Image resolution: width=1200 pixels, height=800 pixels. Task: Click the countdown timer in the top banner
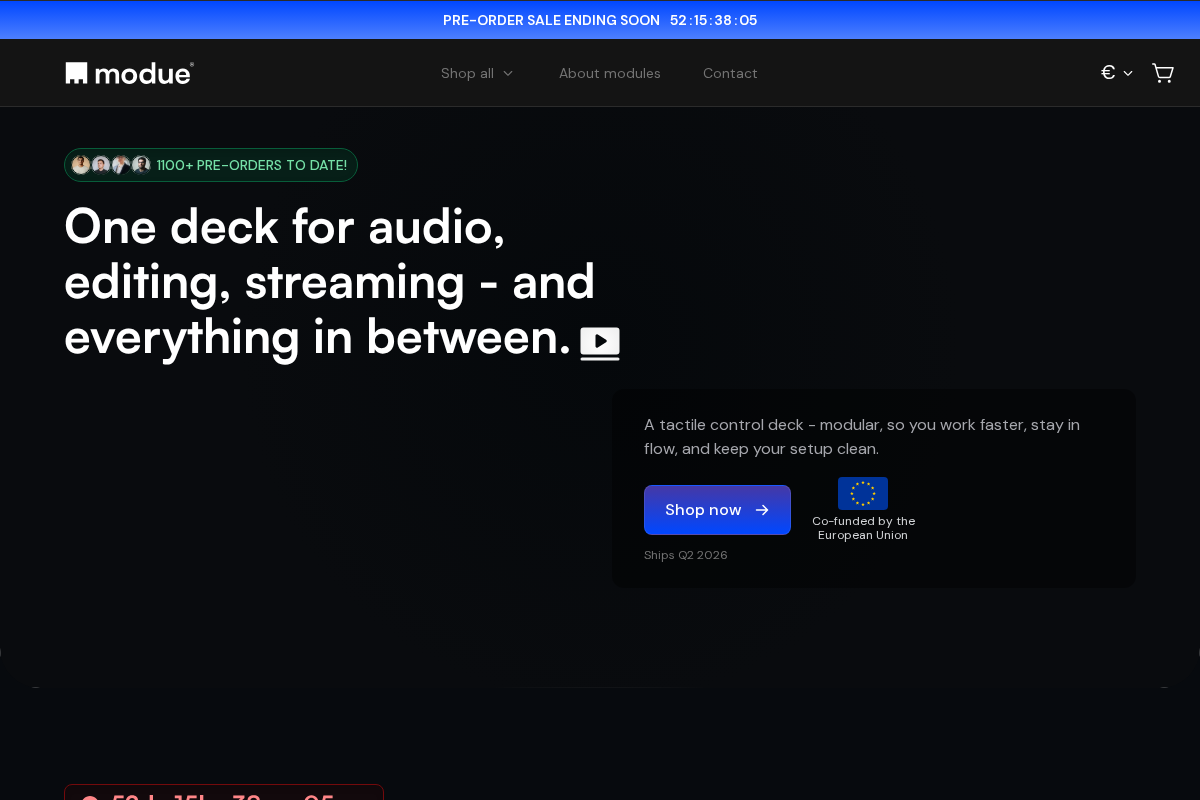714,19
